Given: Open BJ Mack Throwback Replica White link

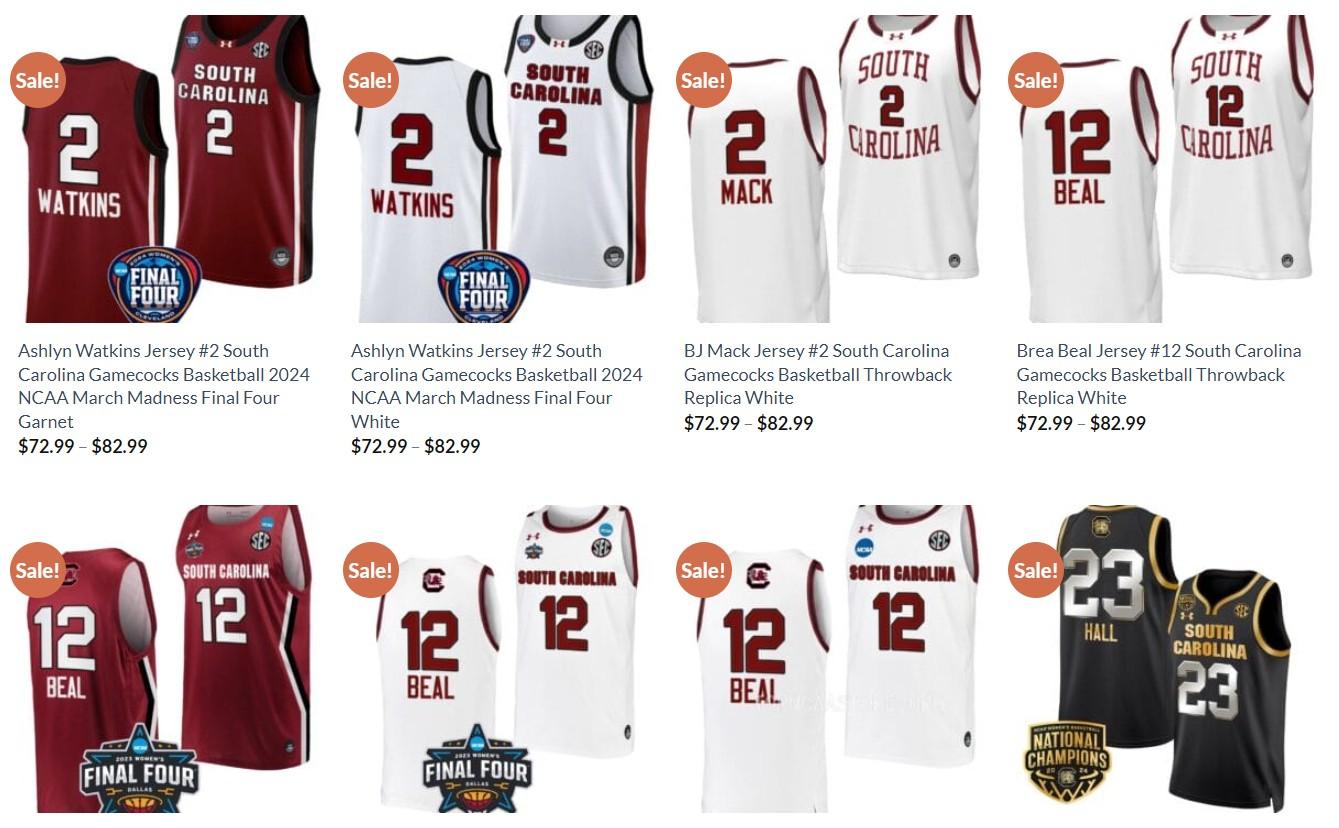Looking at the screenshot, I should point(818,374).
